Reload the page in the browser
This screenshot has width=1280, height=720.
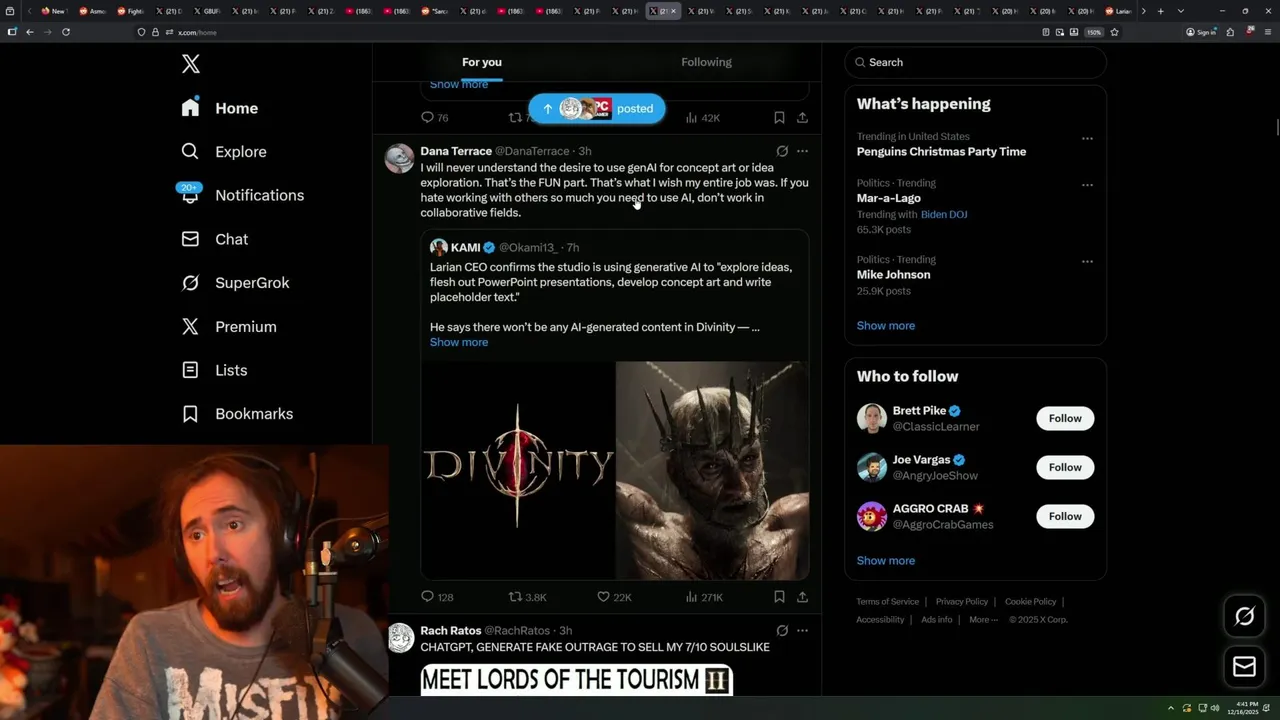coord(66,32)
